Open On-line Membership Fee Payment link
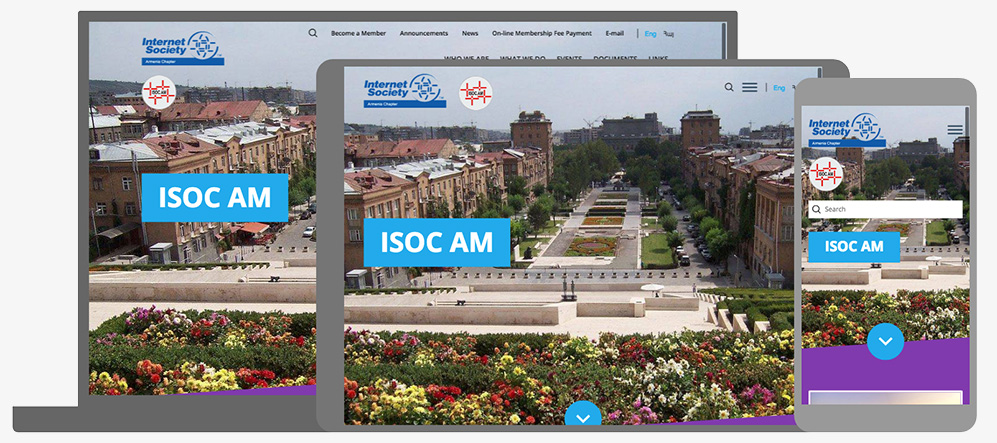 (x=542, y=33)
